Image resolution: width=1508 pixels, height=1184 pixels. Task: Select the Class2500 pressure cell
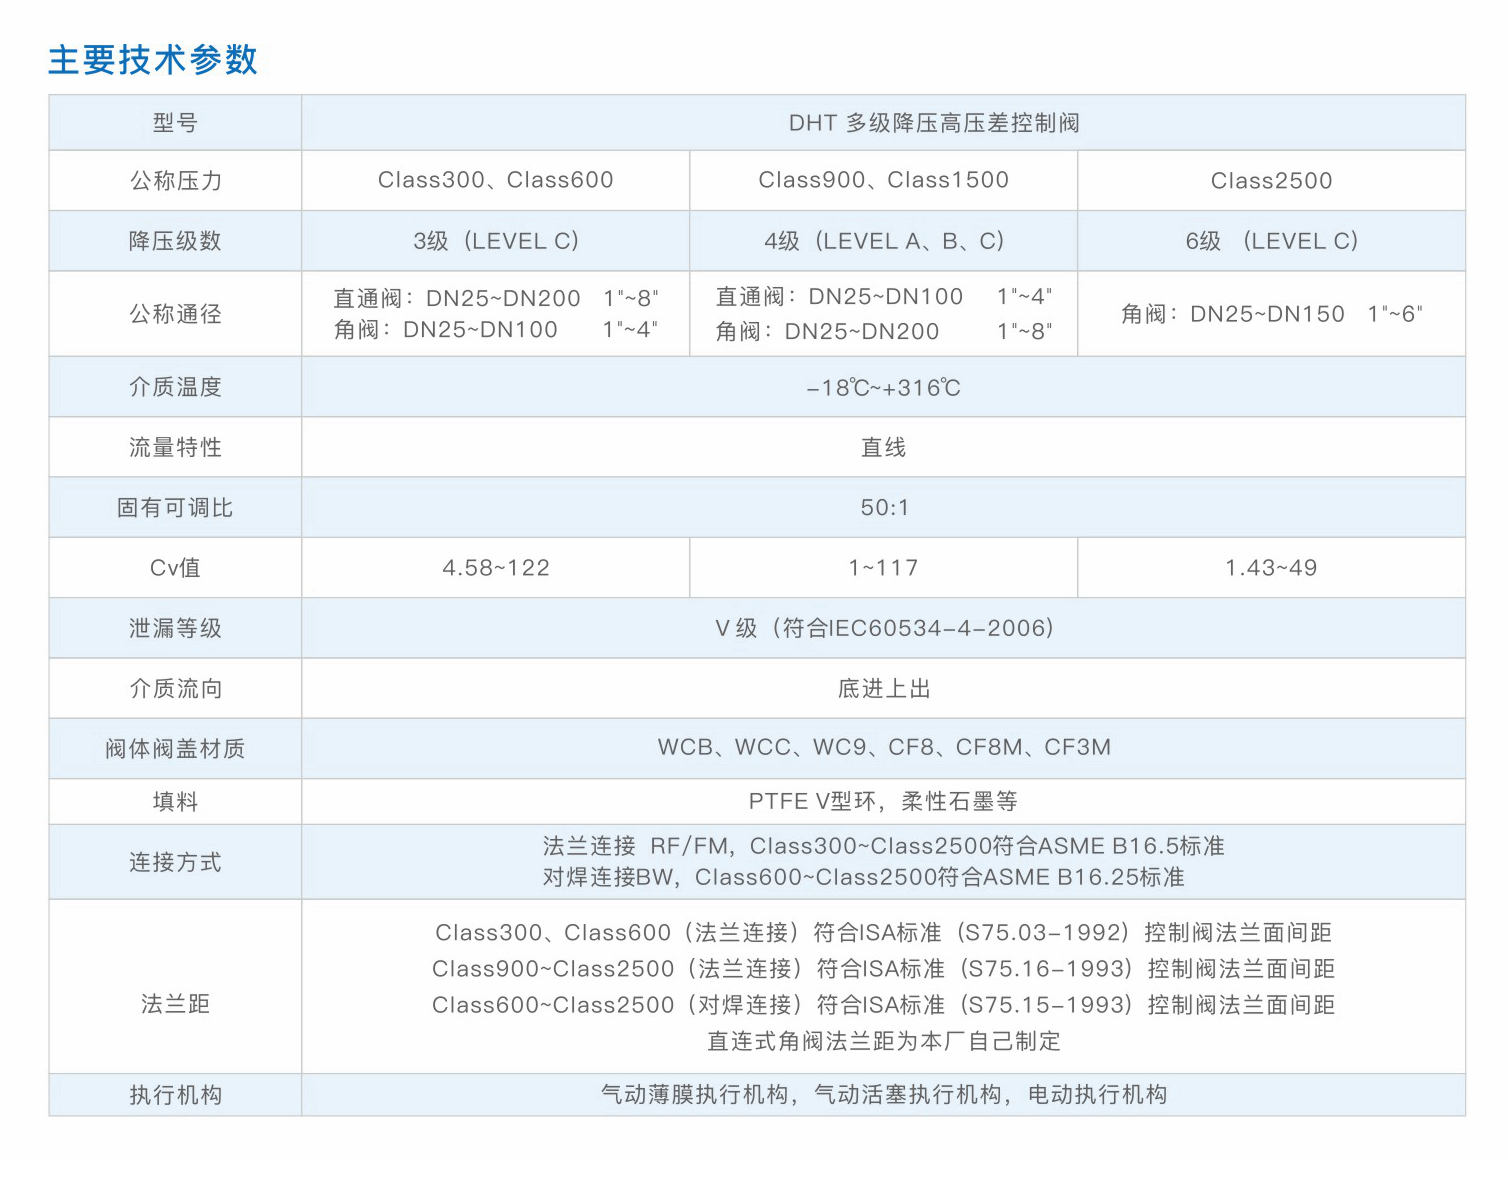(x=1271, y=181)
